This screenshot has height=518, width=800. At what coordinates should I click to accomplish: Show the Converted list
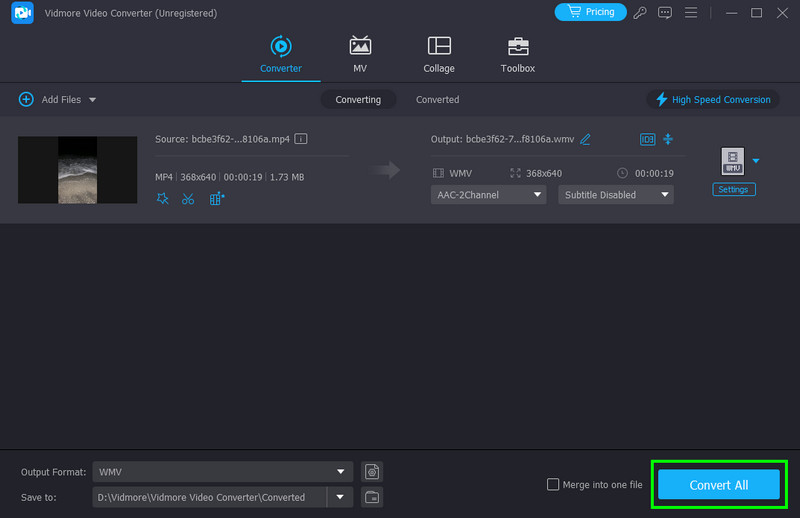click(x=437, y=100)
